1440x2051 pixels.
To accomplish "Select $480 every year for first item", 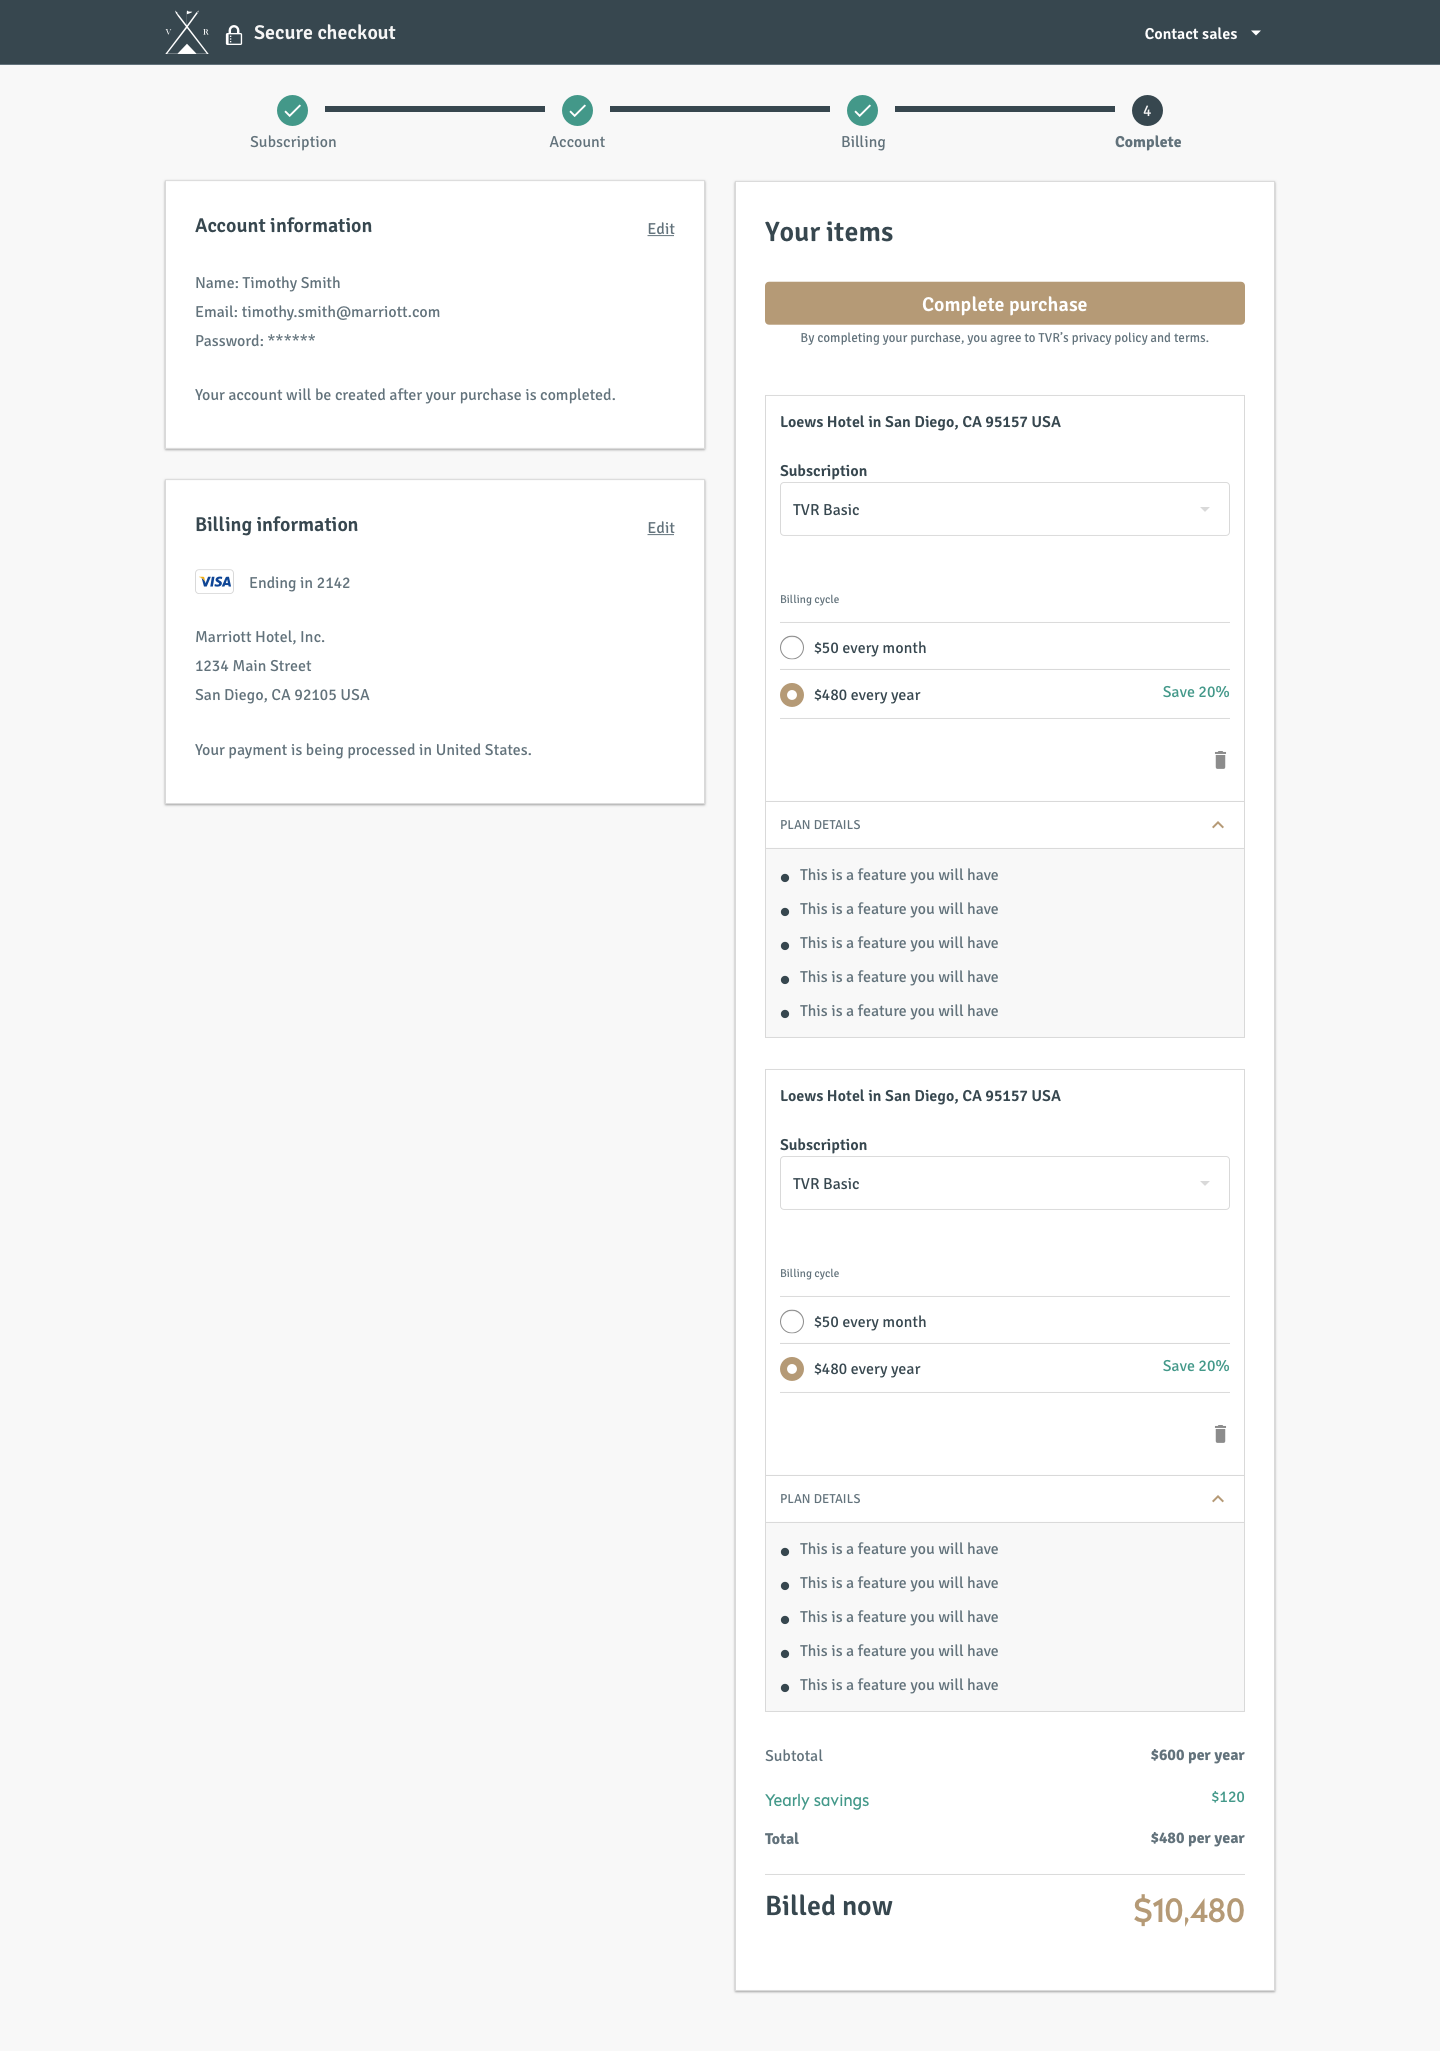I will pyautogui.click(x=792, y=695).
